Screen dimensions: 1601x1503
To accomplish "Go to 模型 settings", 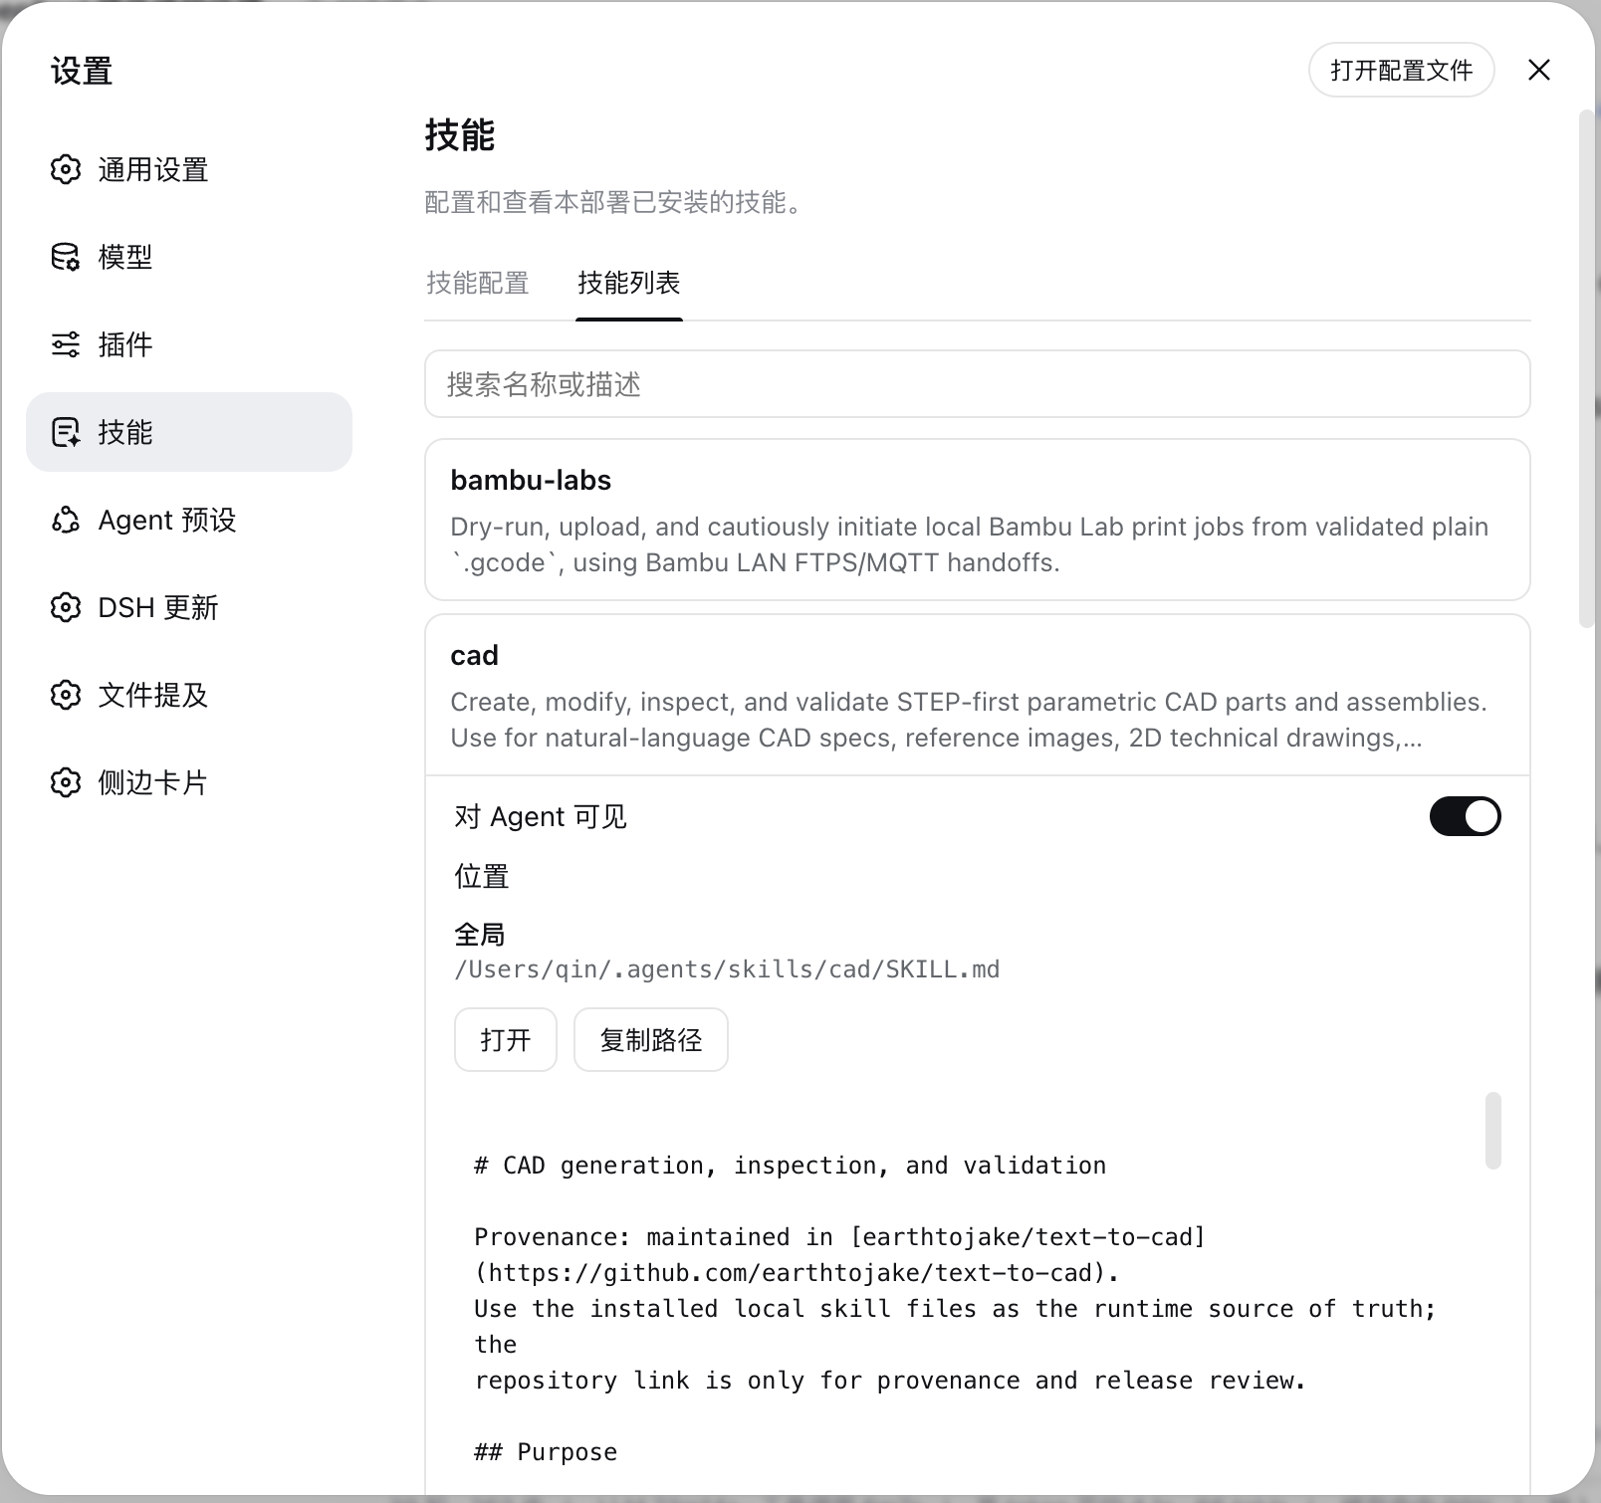I will (189, 257).
